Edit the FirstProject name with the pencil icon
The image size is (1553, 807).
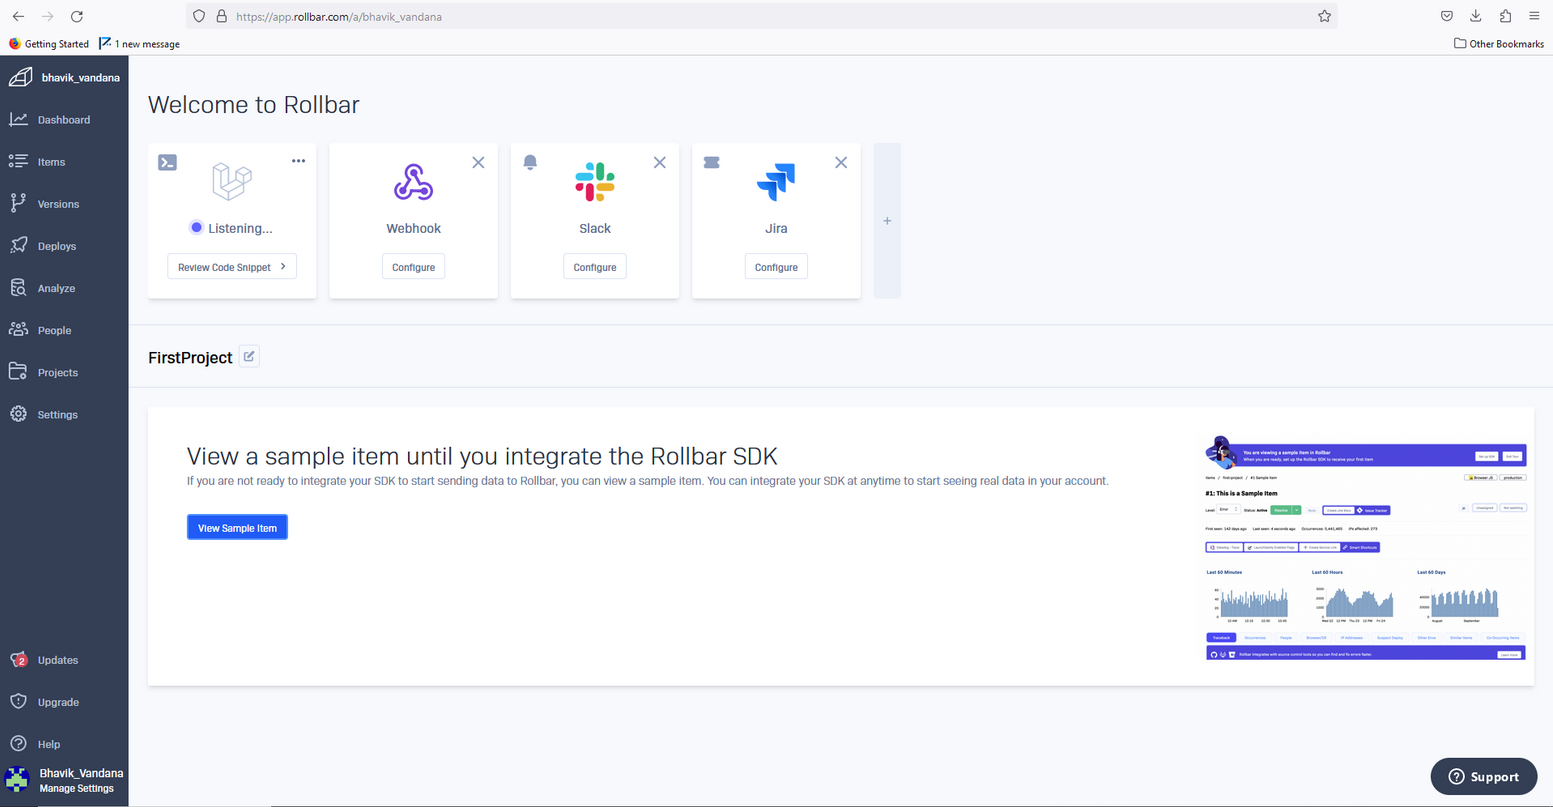249,357
